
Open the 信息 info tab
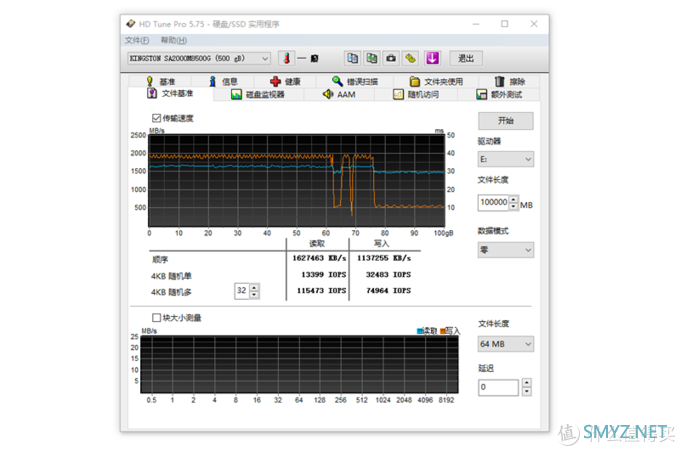click(223, 82)
